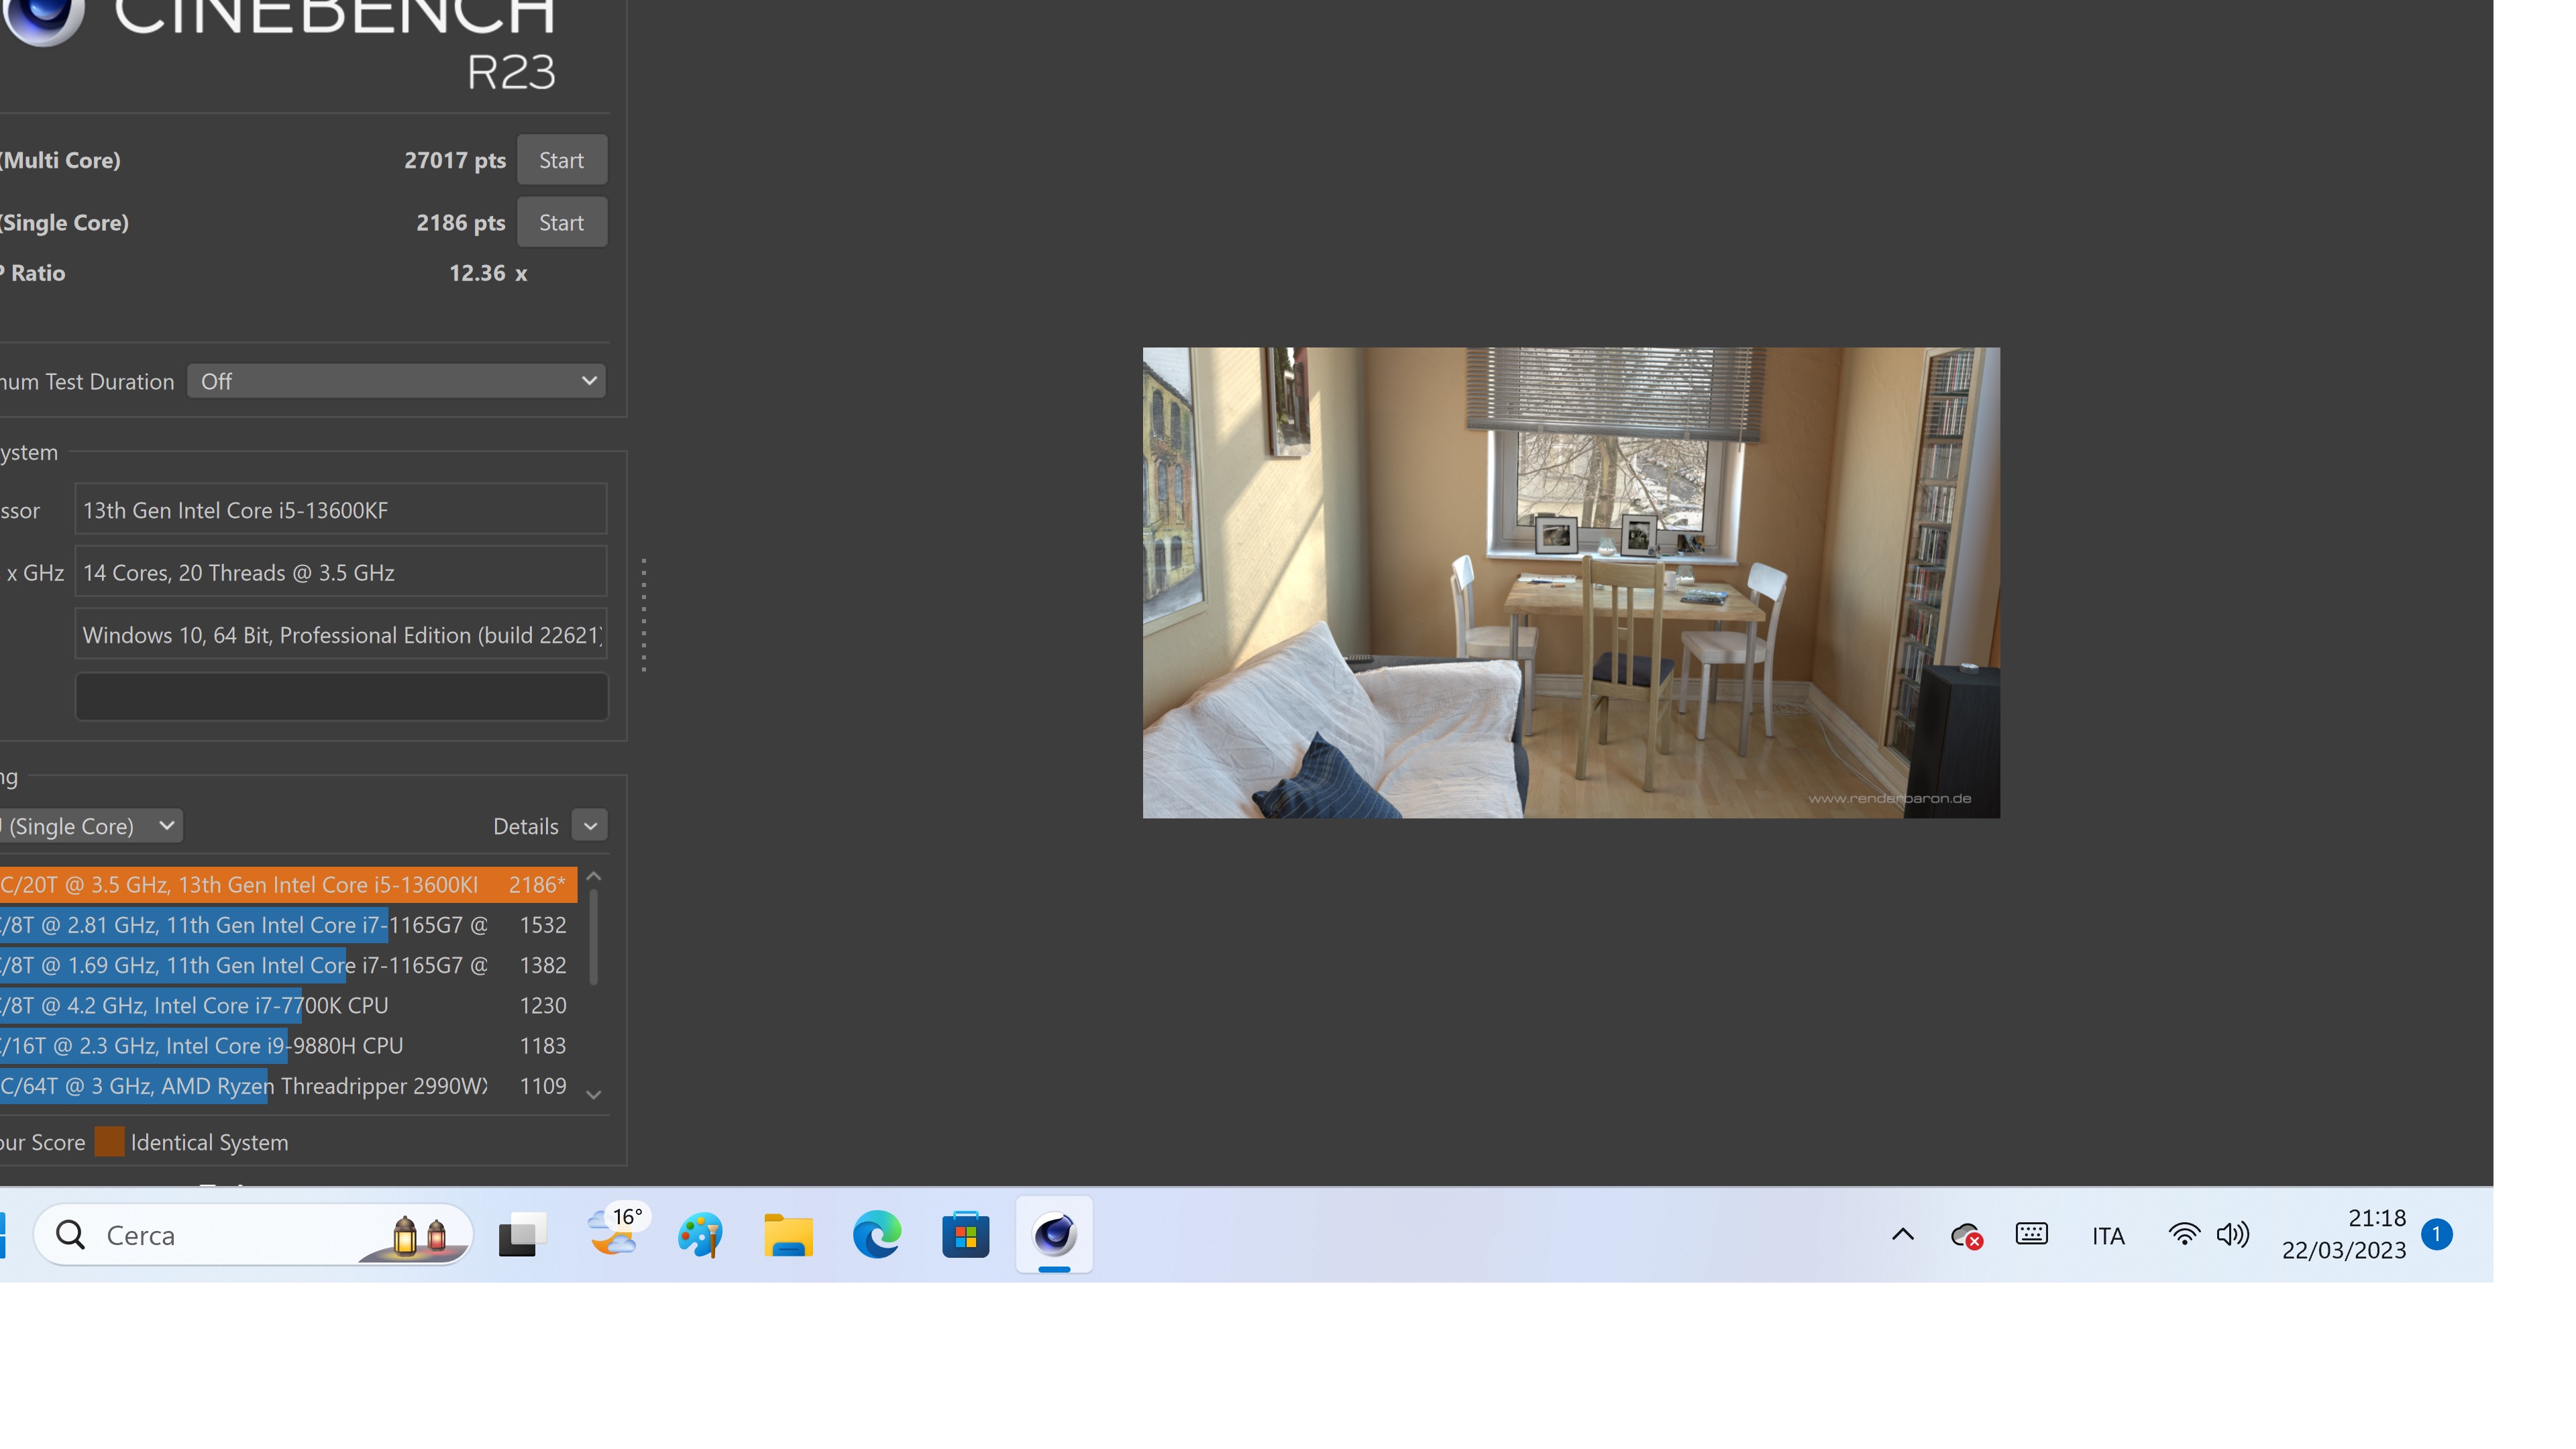Viewport: 2576px width, 1449px height.
Task: Click the Identical System color swatch
Action: (x=109, y=1142)
